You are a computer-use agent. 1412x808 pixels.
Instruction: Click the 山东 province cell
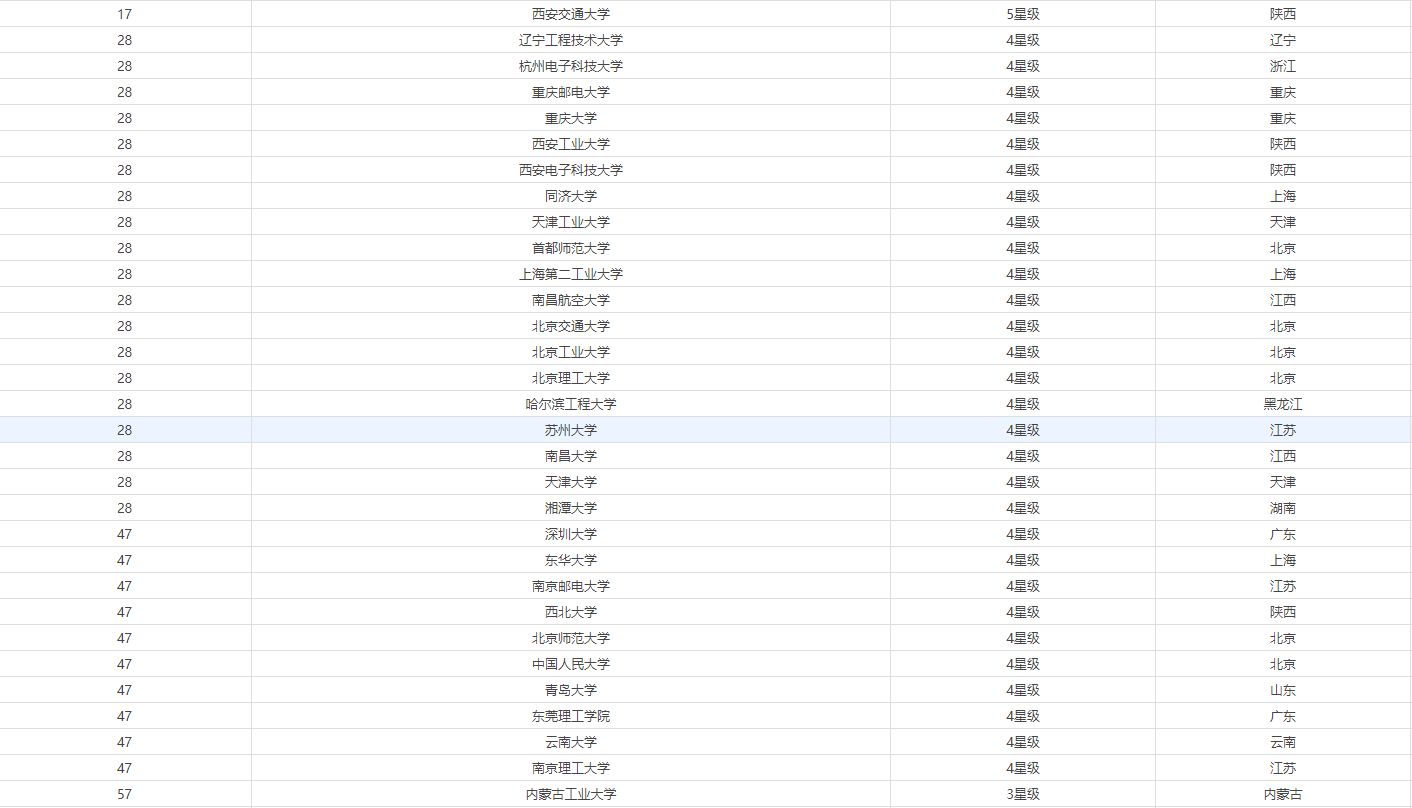click(x=1283, y=690)
